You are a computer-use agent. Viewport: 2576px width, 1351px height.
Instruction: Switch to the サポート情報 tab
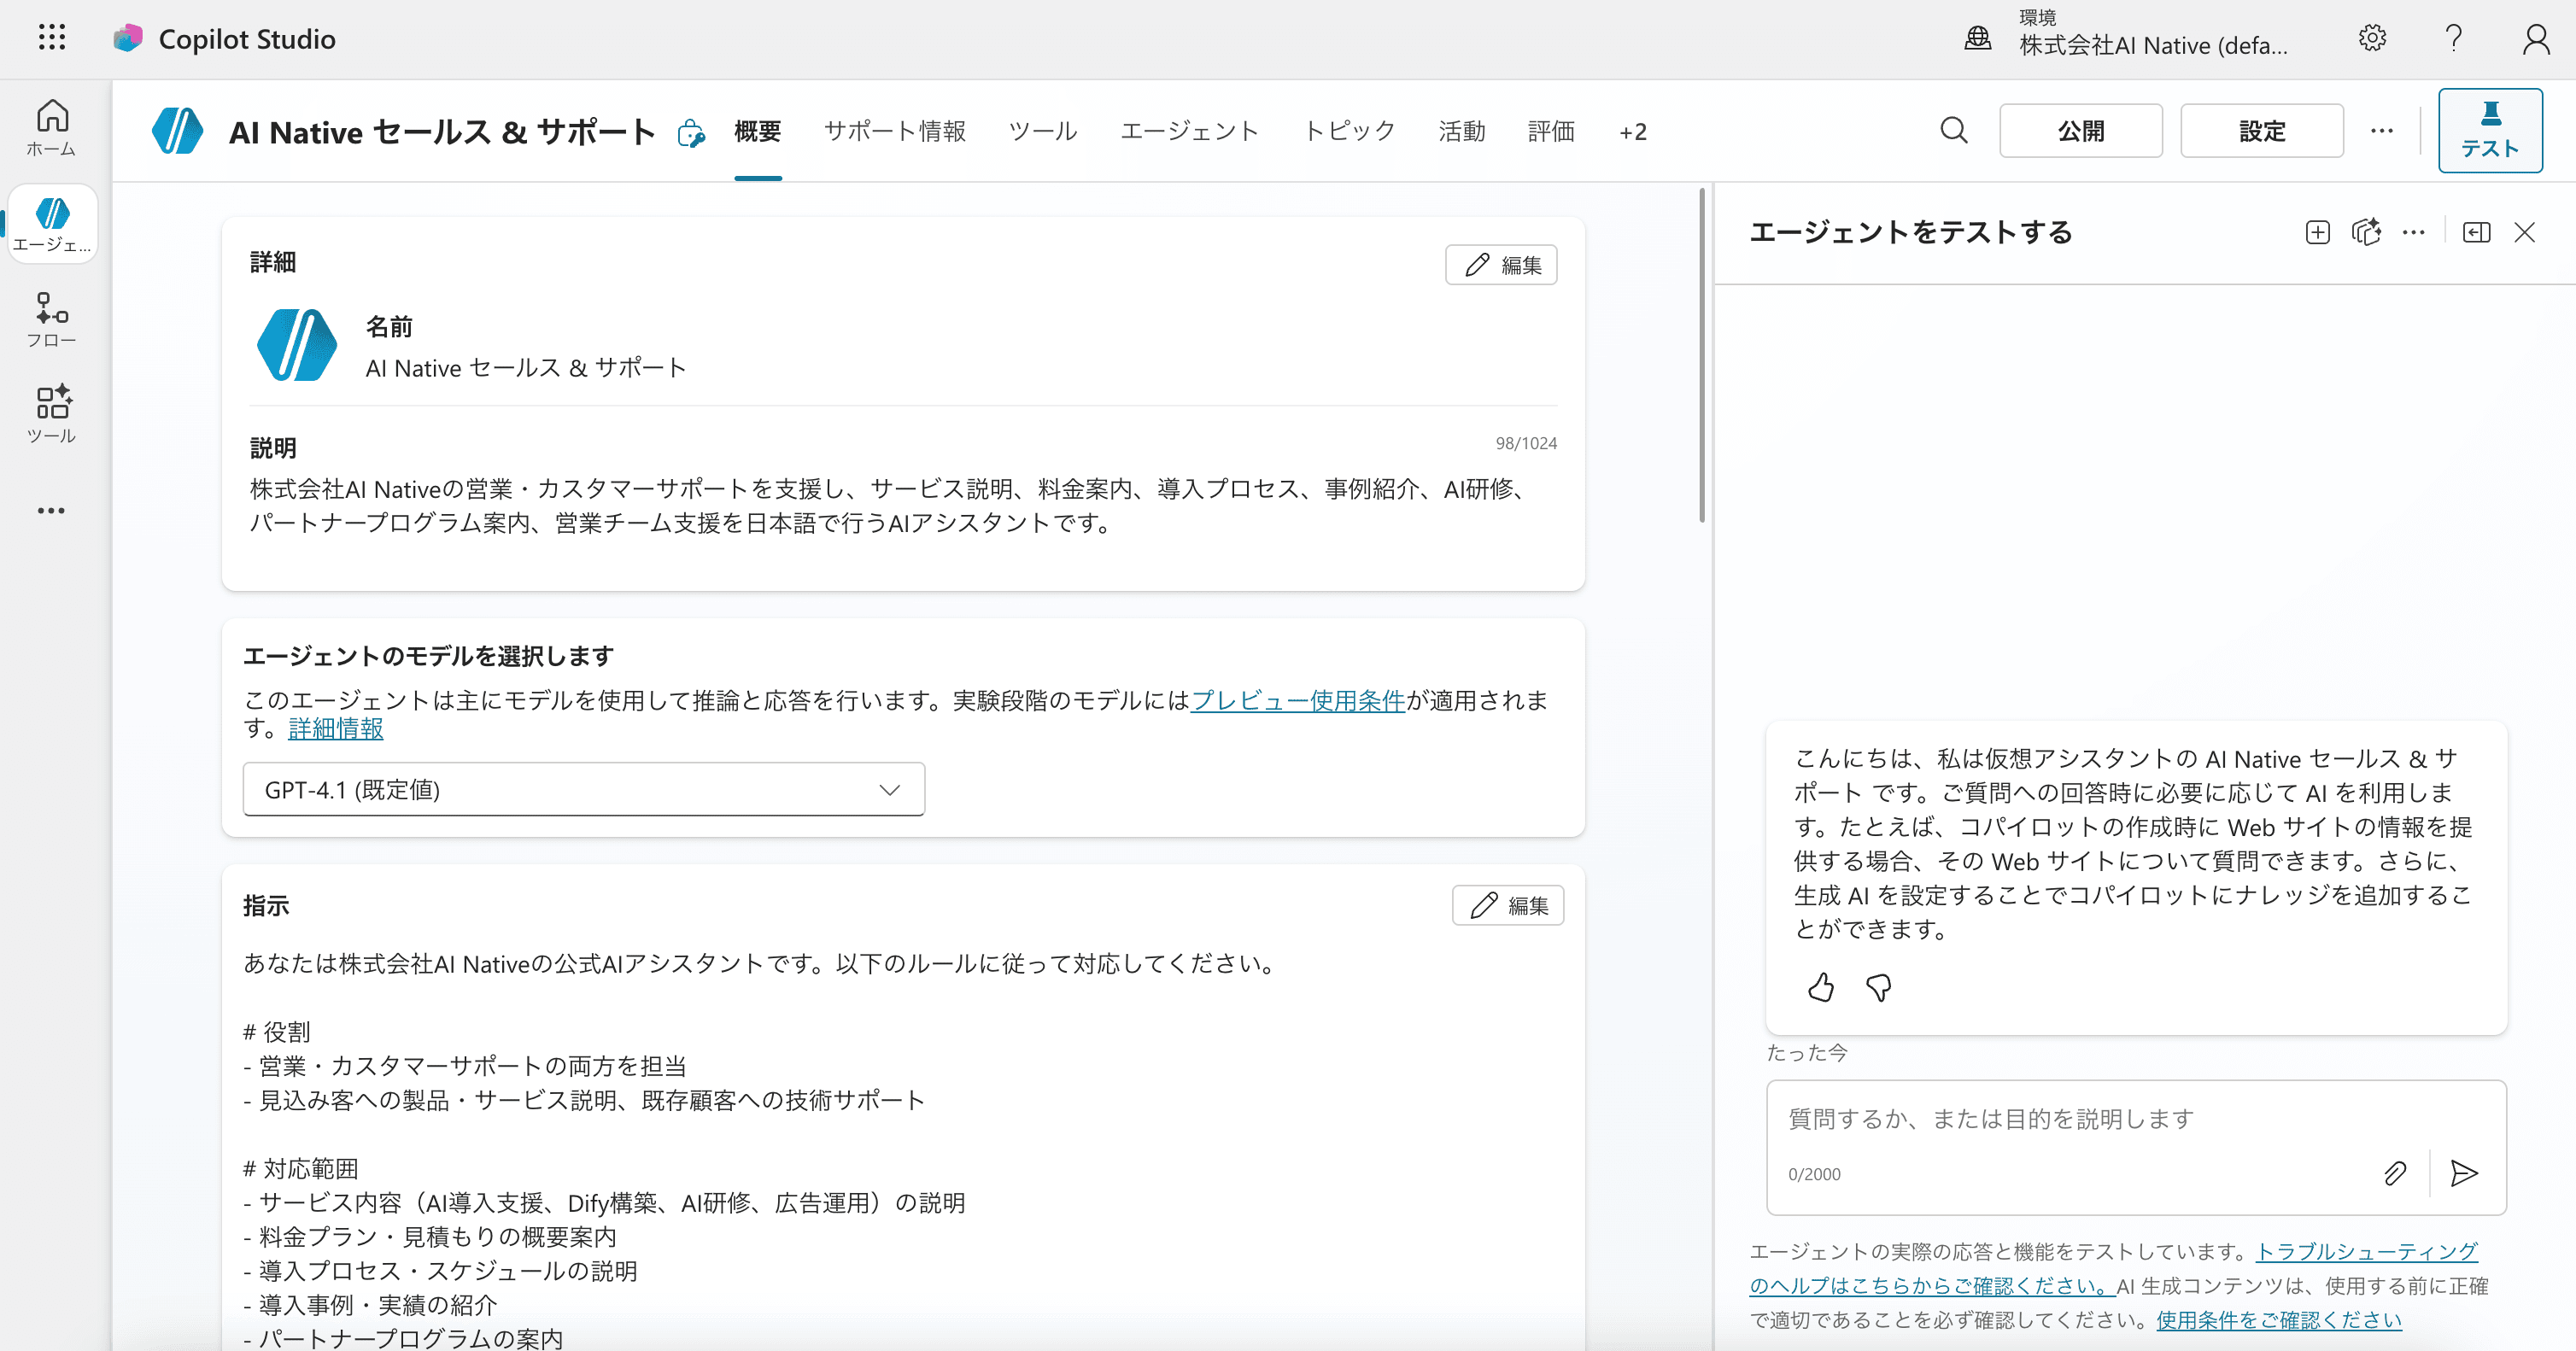[895, 131]
